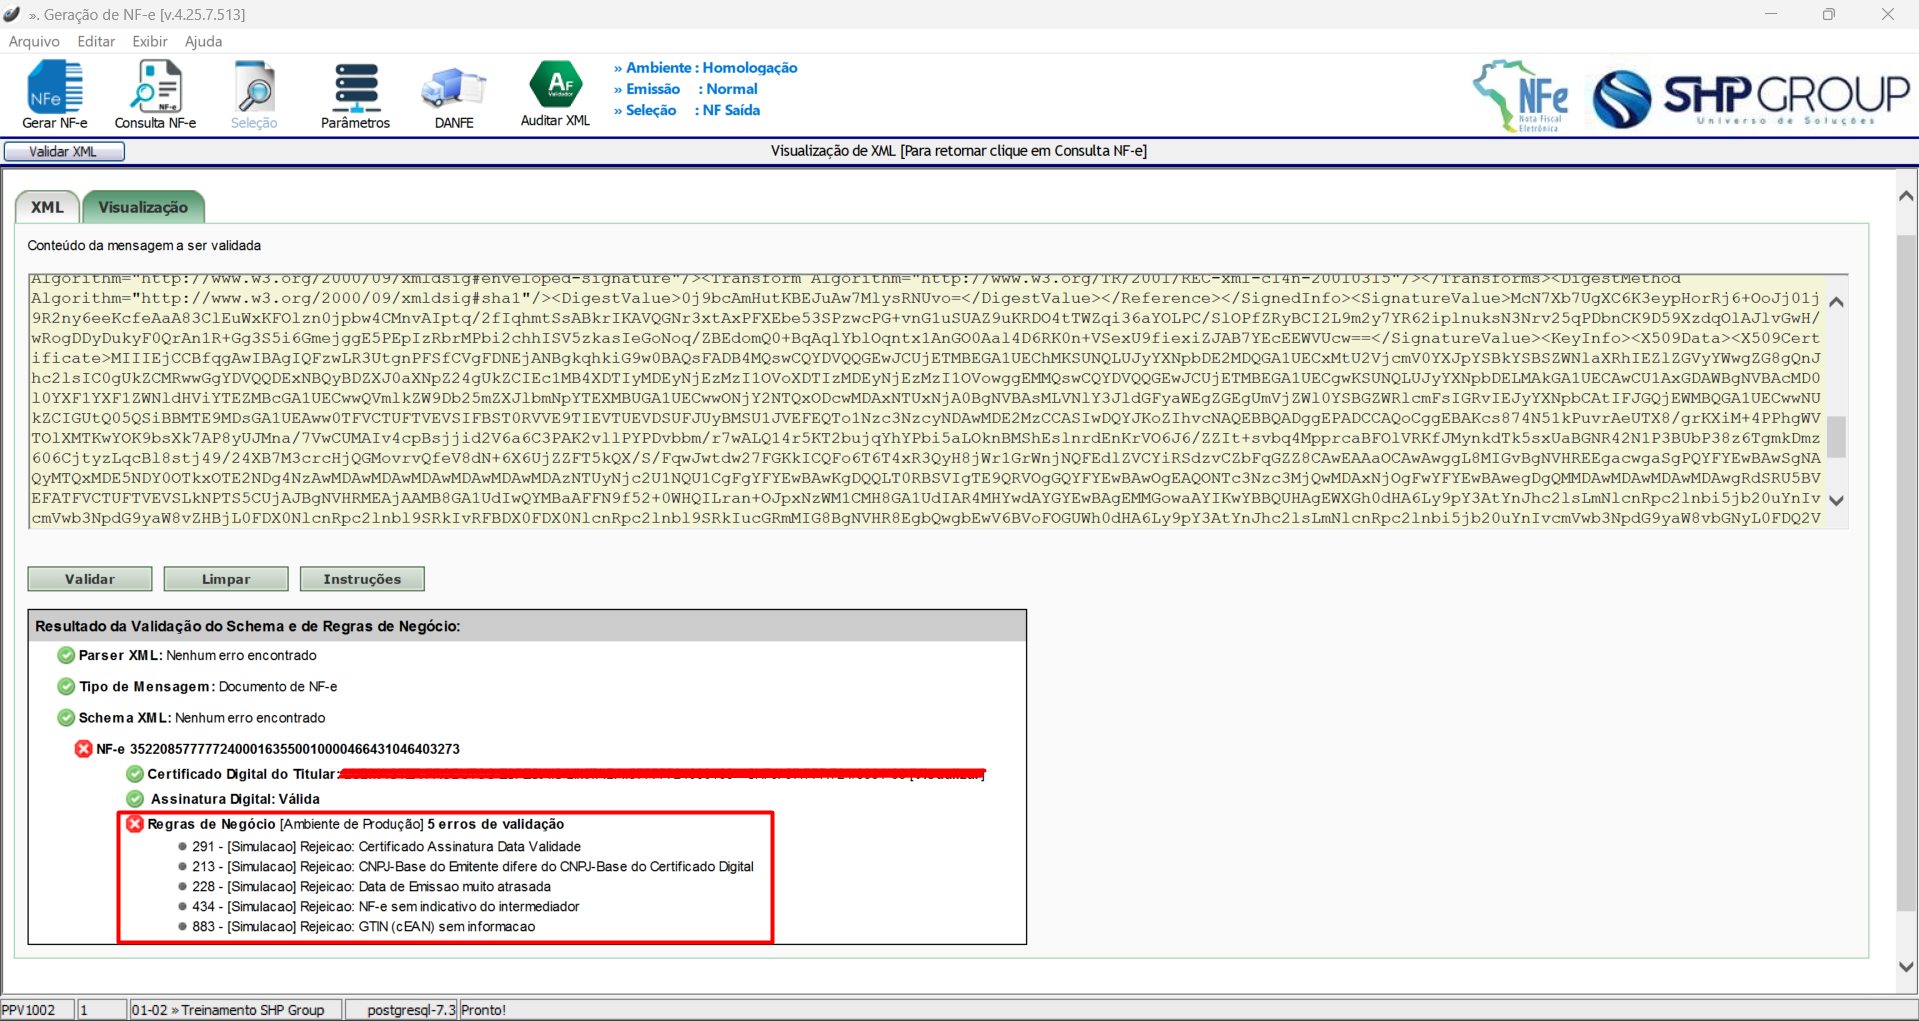
Task: Open the Instruções button
Action: (x=362, y=579)
